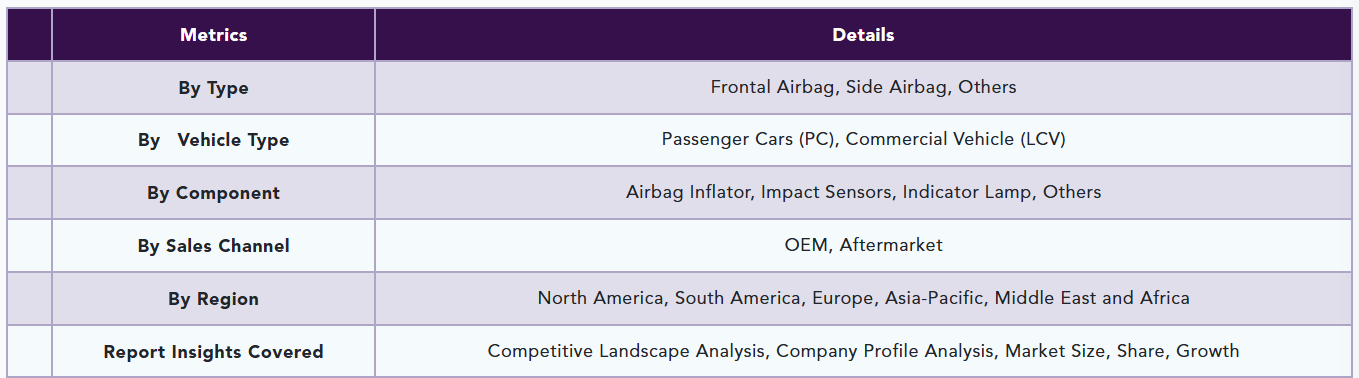Screen dimensions: 1359x378
Task: Click the empty dark header cell before Metrics
Action: (29, 35)
